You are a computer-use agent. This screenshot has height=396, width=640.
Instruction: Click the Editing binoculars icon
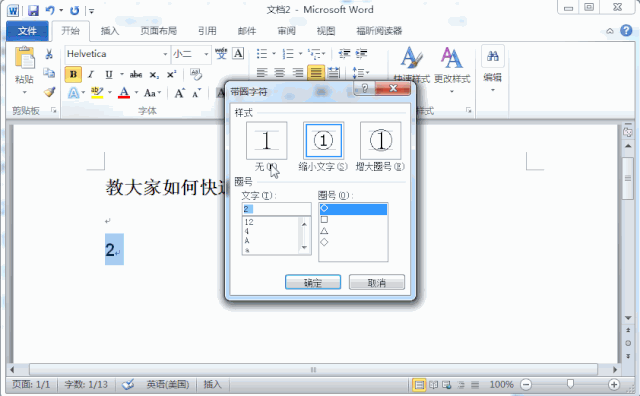click(493, 56)
